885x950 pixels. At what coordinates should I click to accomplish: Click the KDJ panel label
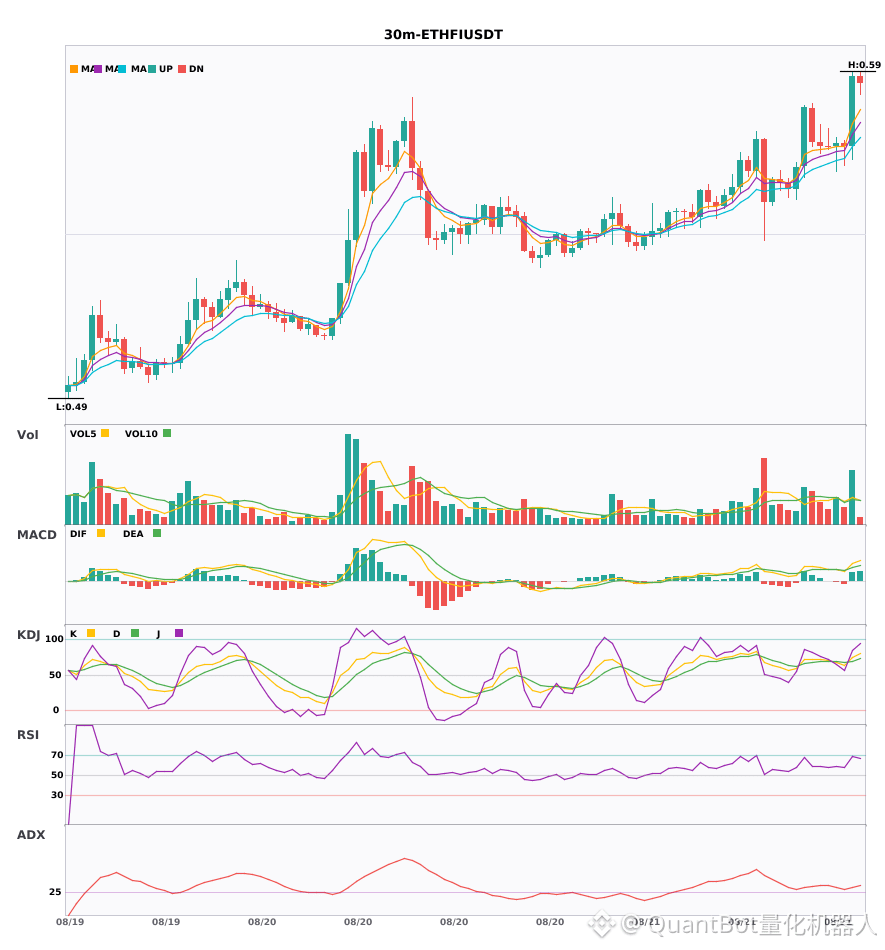[x=28, y=635]
